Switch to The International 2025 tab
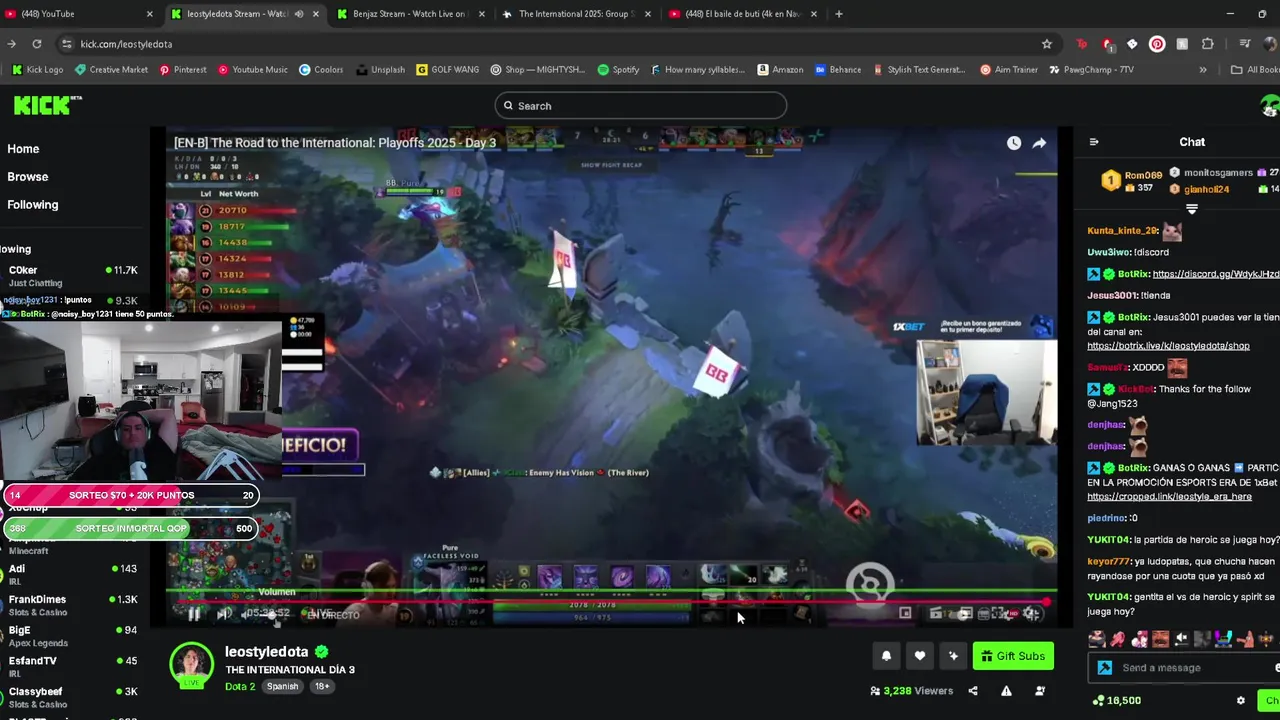Viewport: 1280px width, 720px height. (x=575, y=14)
